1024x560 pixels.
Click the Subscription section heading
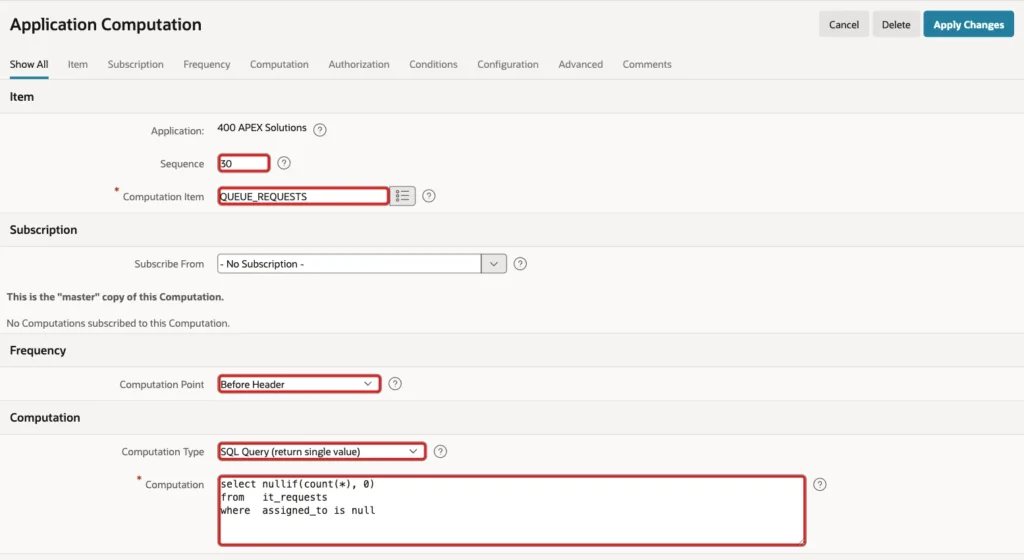43,230
